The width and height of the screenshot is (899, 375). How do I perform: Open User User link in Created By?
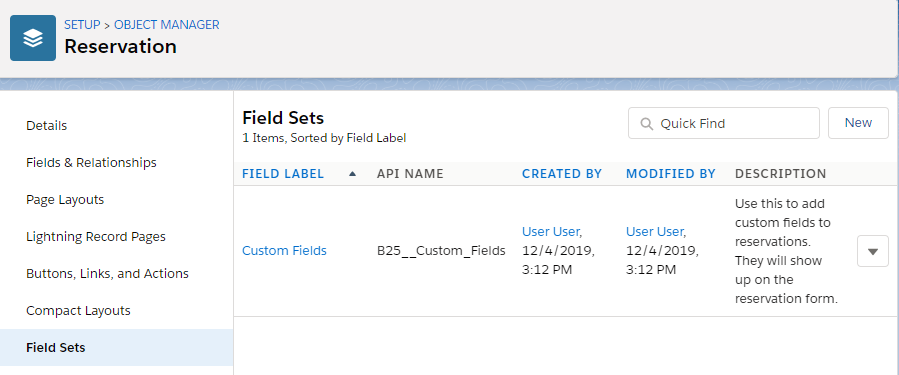(x=551, y=232)
